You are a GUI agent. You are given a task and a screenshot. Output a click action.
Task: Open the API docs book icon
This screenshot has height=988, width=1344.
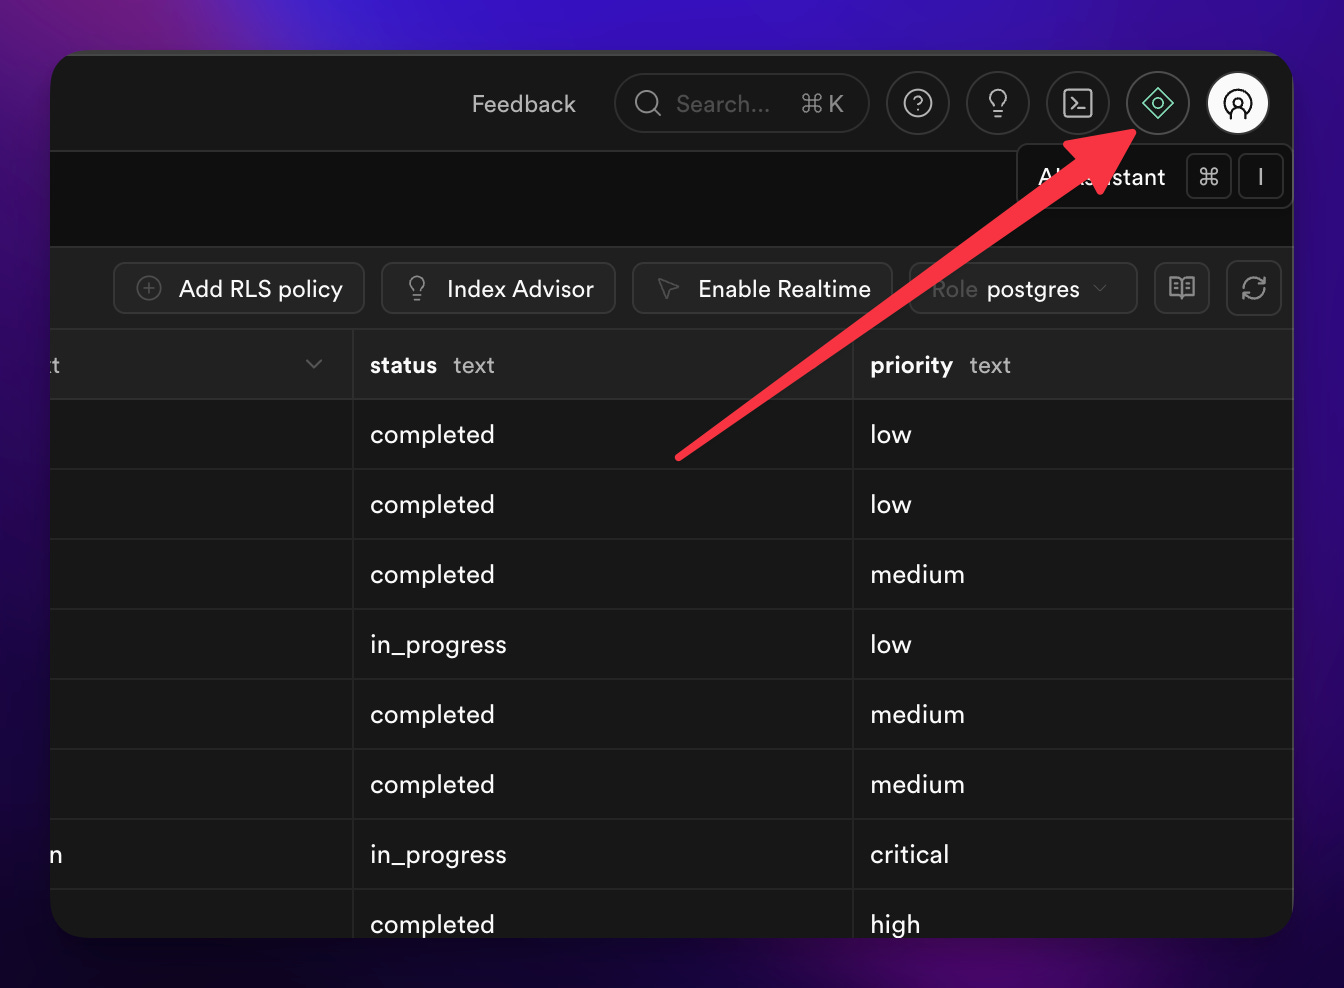pos(1182,288)
